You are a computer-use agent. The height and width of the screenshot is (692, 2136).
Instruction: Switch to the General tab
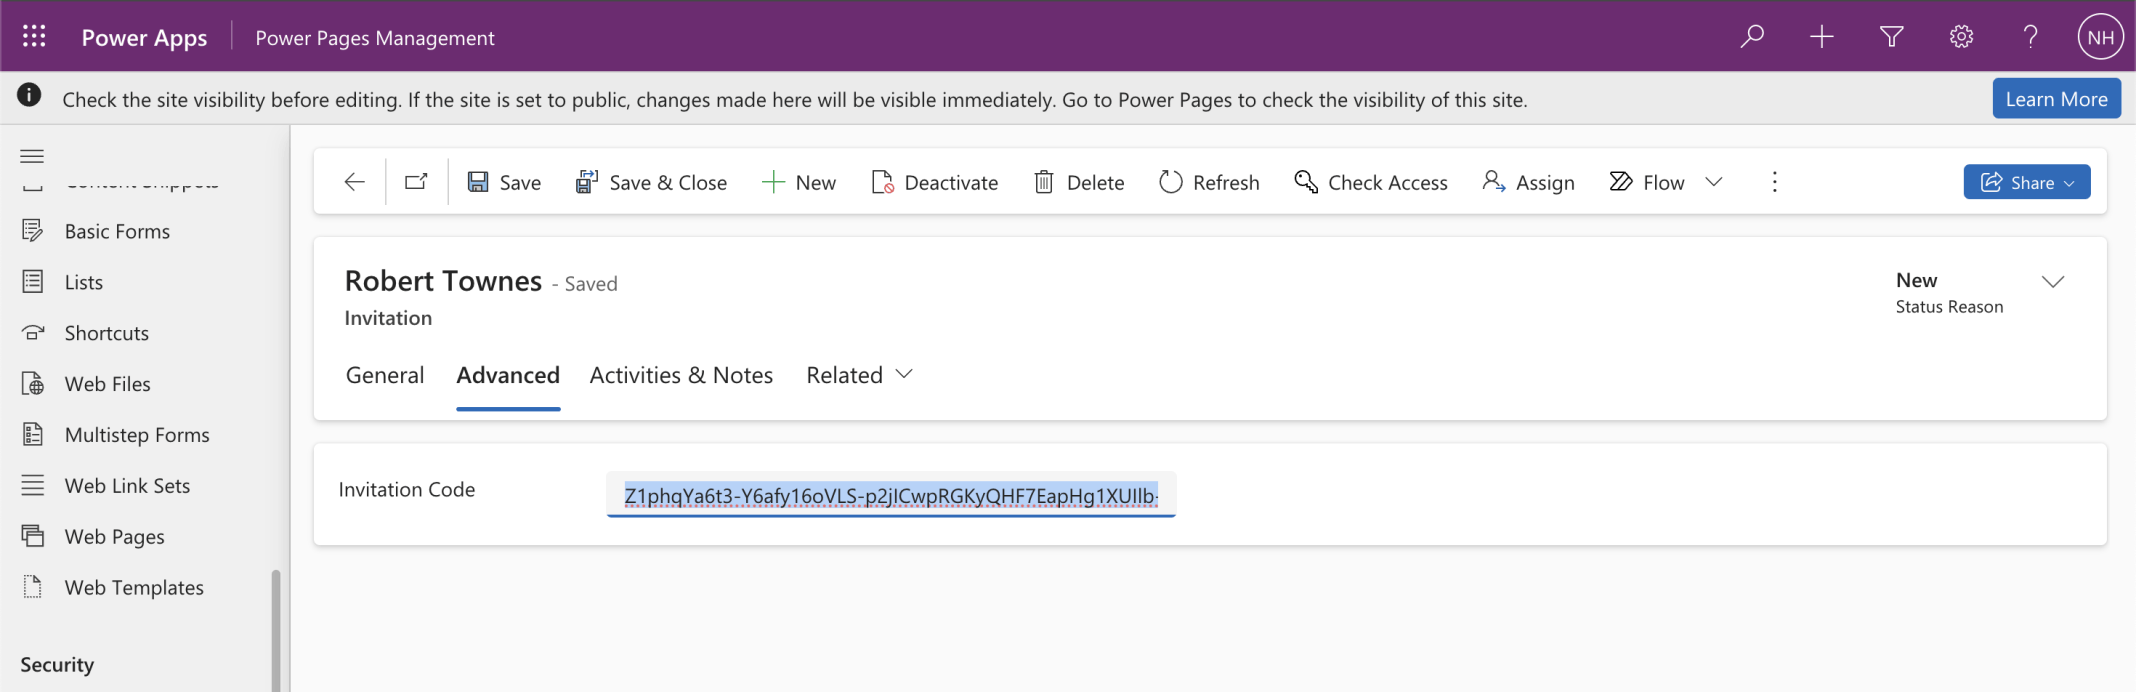(385, 375)
